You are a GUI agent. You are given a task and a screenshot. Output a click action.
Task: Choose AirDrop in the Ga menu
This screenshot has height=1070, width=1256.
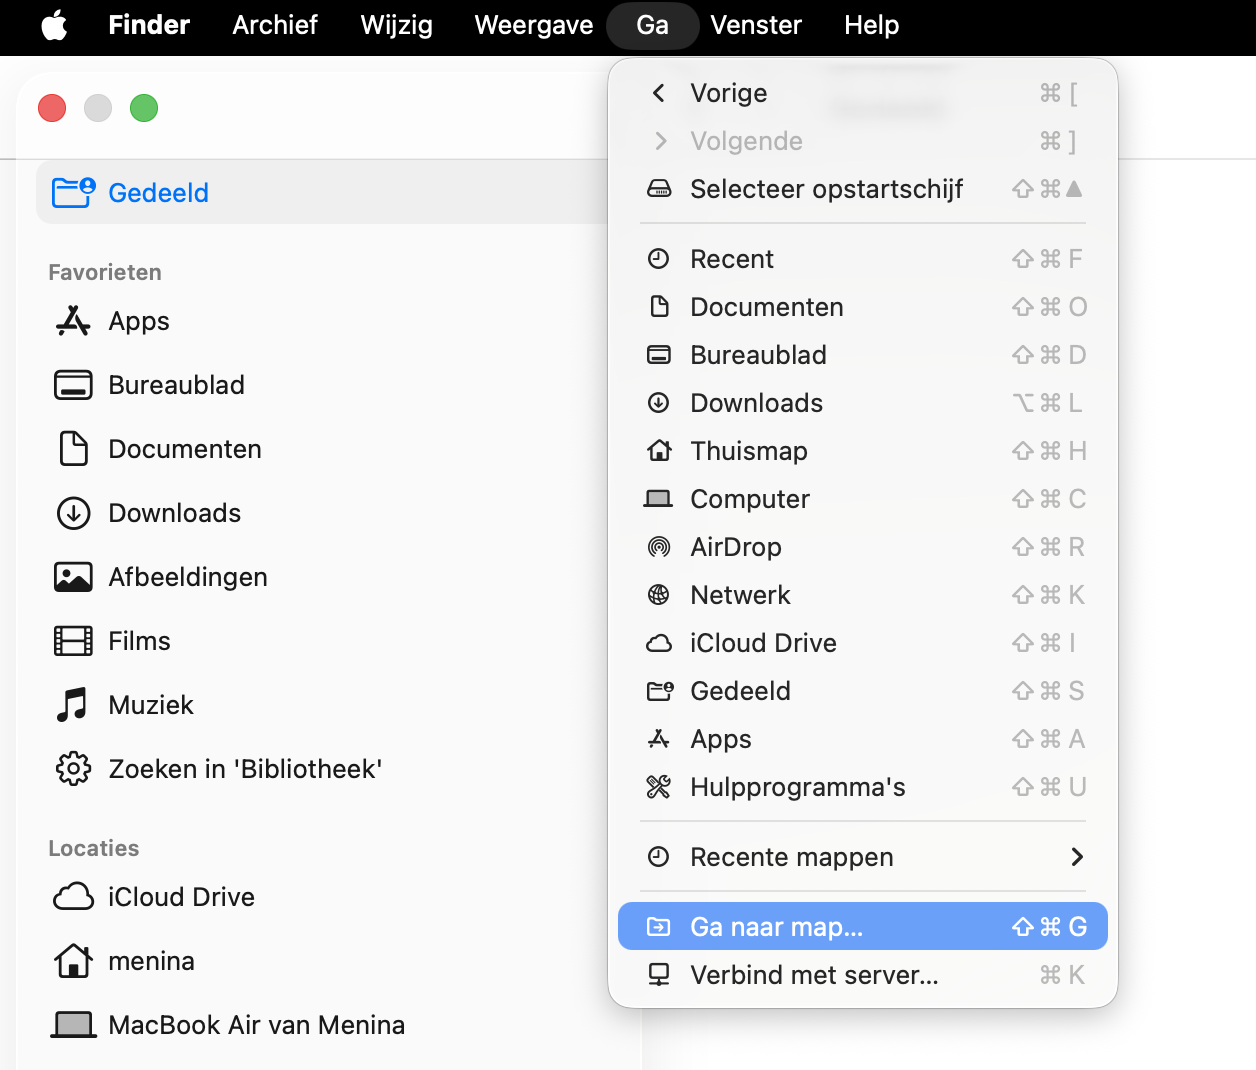[x=863, y=547]
